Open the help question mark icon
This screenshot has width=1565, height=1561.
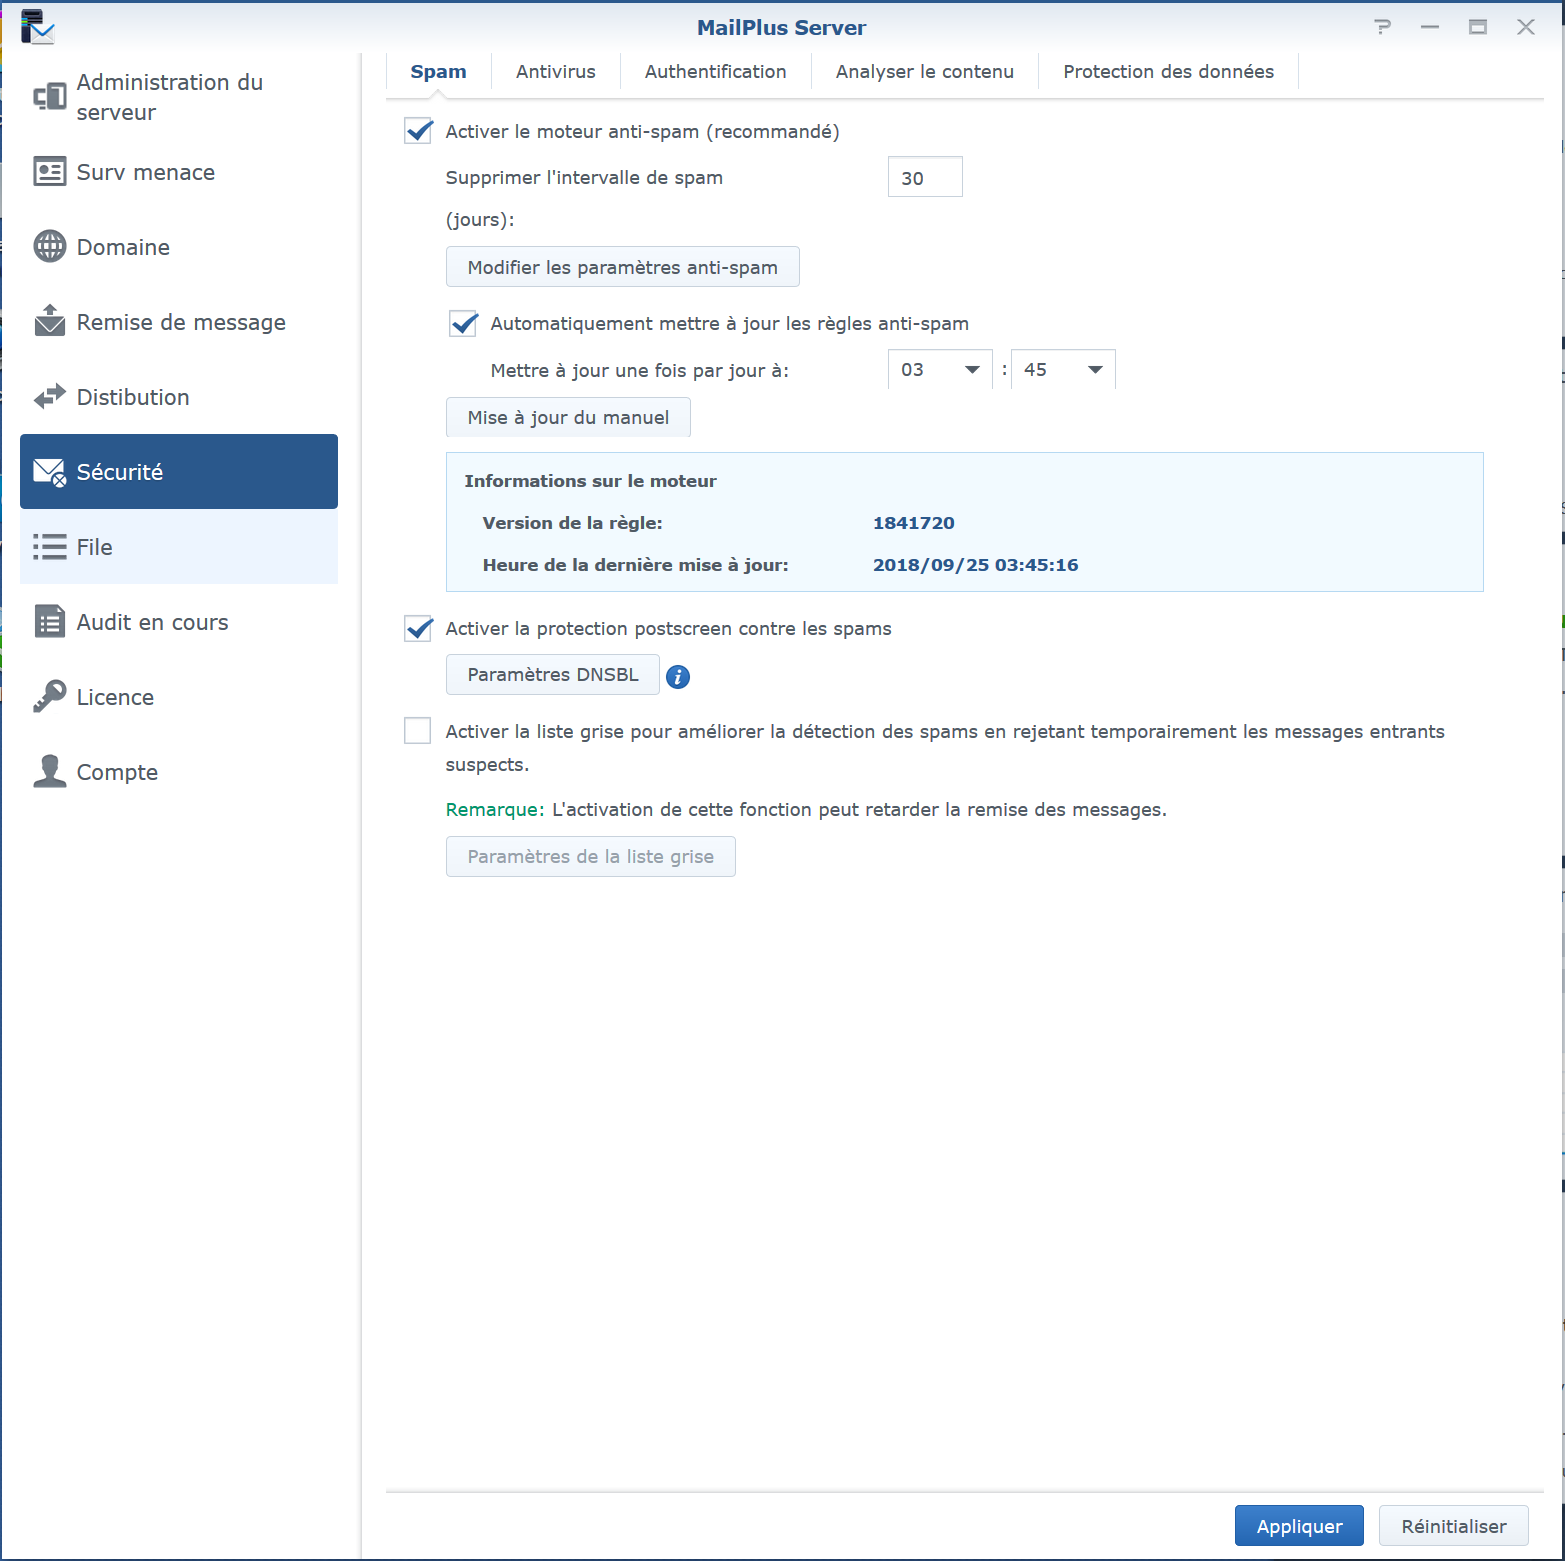tap(1382, 27)
